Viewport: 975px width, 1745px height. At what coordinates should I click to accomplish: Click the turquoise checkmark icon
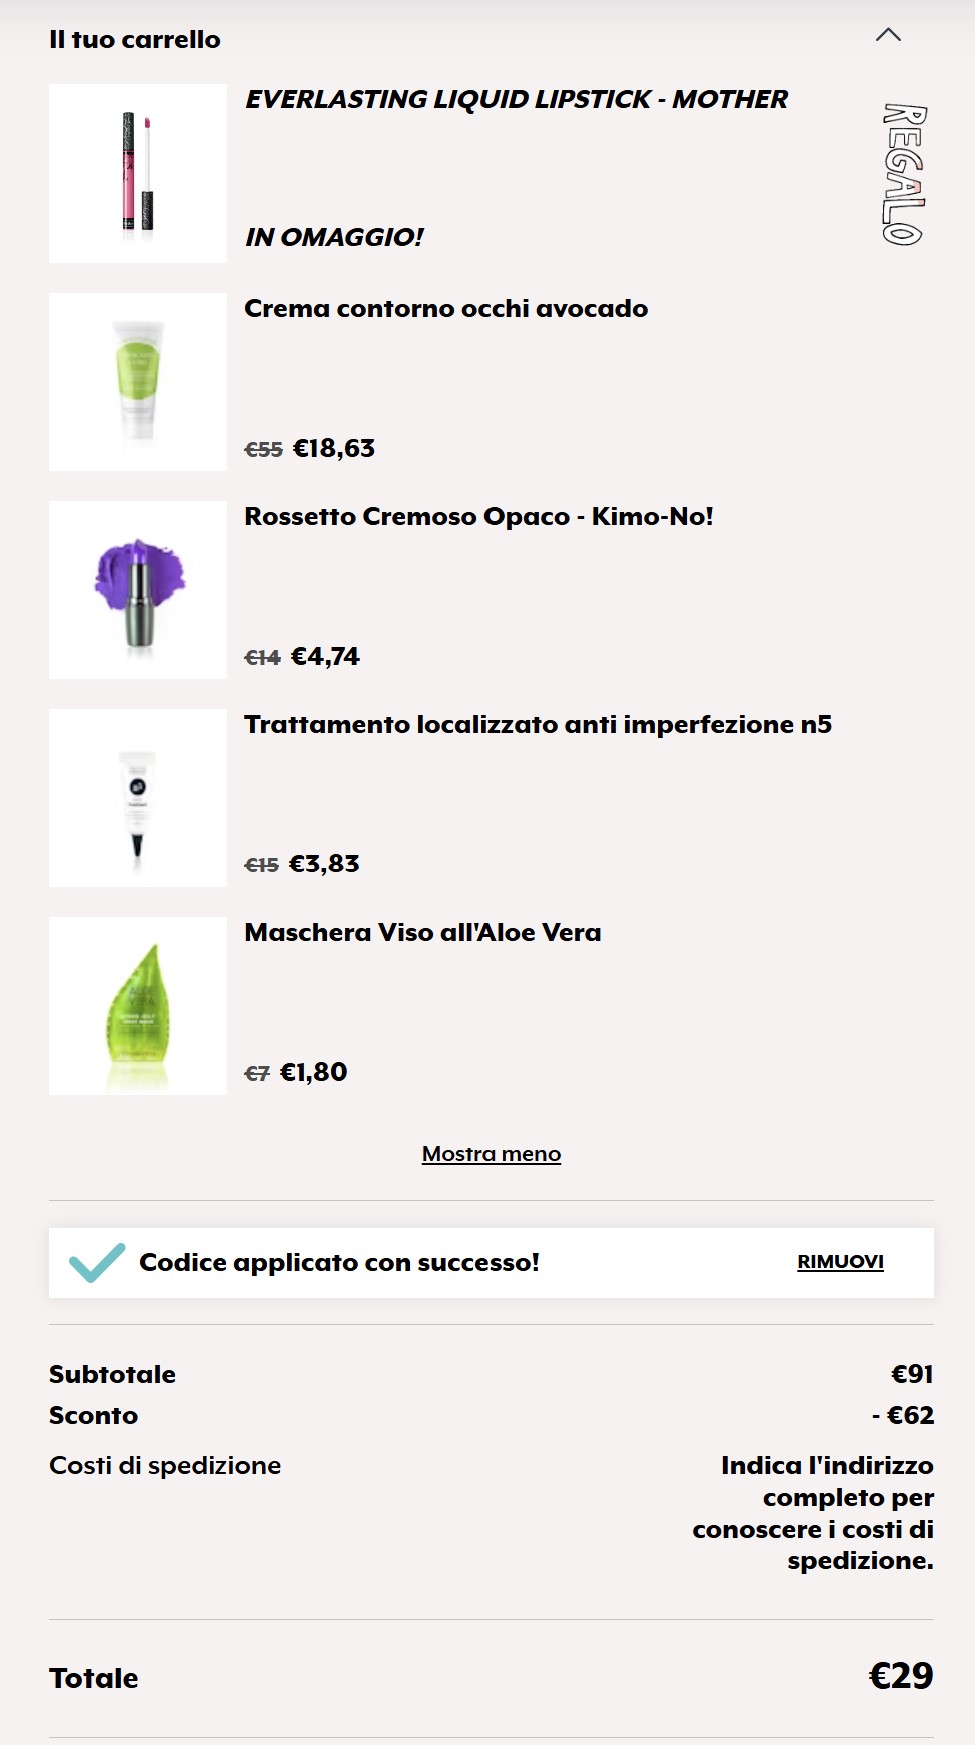(97, 1262)
